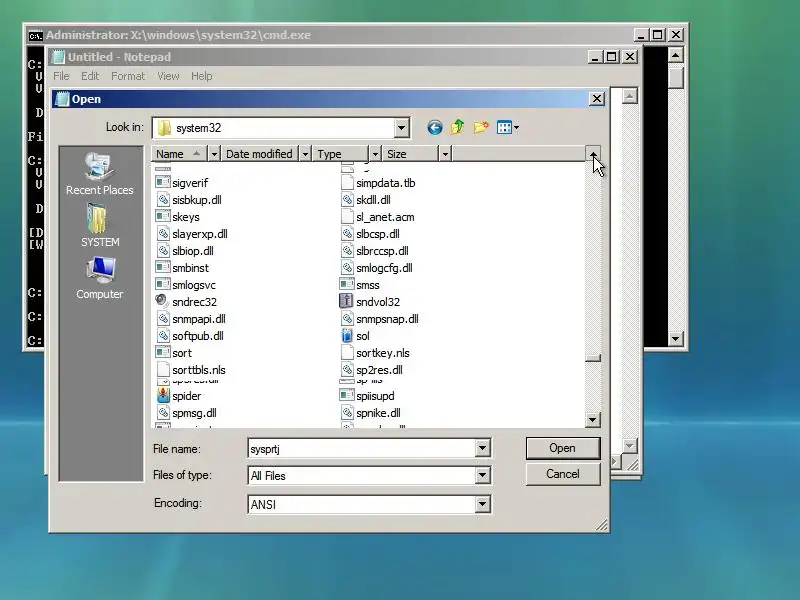Select the sl_anet.acm file icon

coord(347,216)
